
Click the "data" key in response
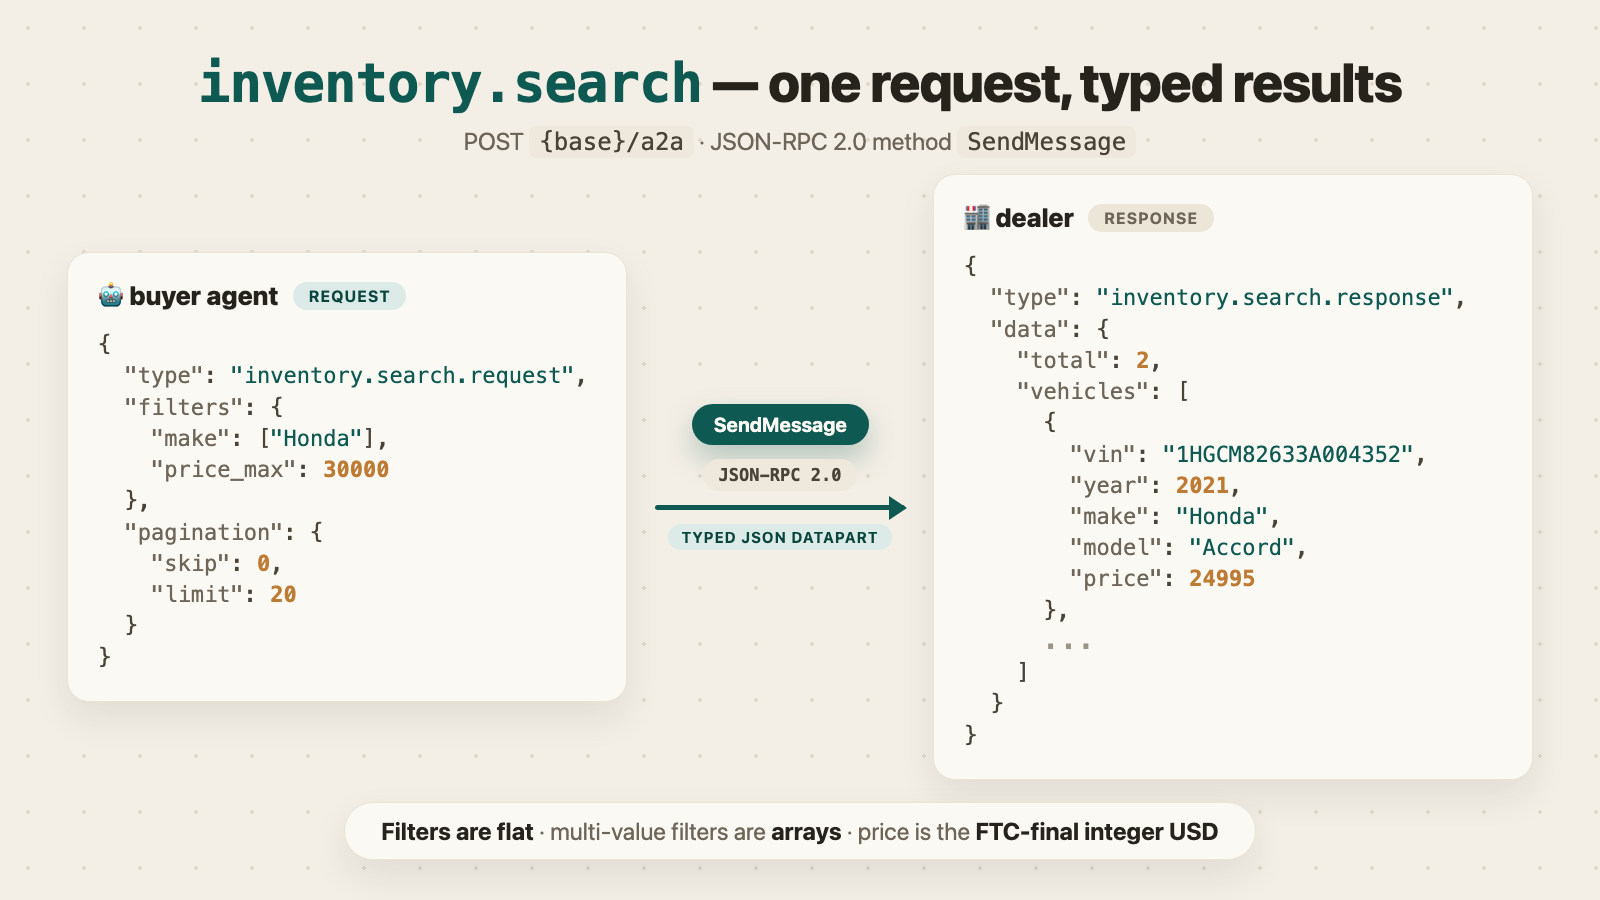point(1030,329)
